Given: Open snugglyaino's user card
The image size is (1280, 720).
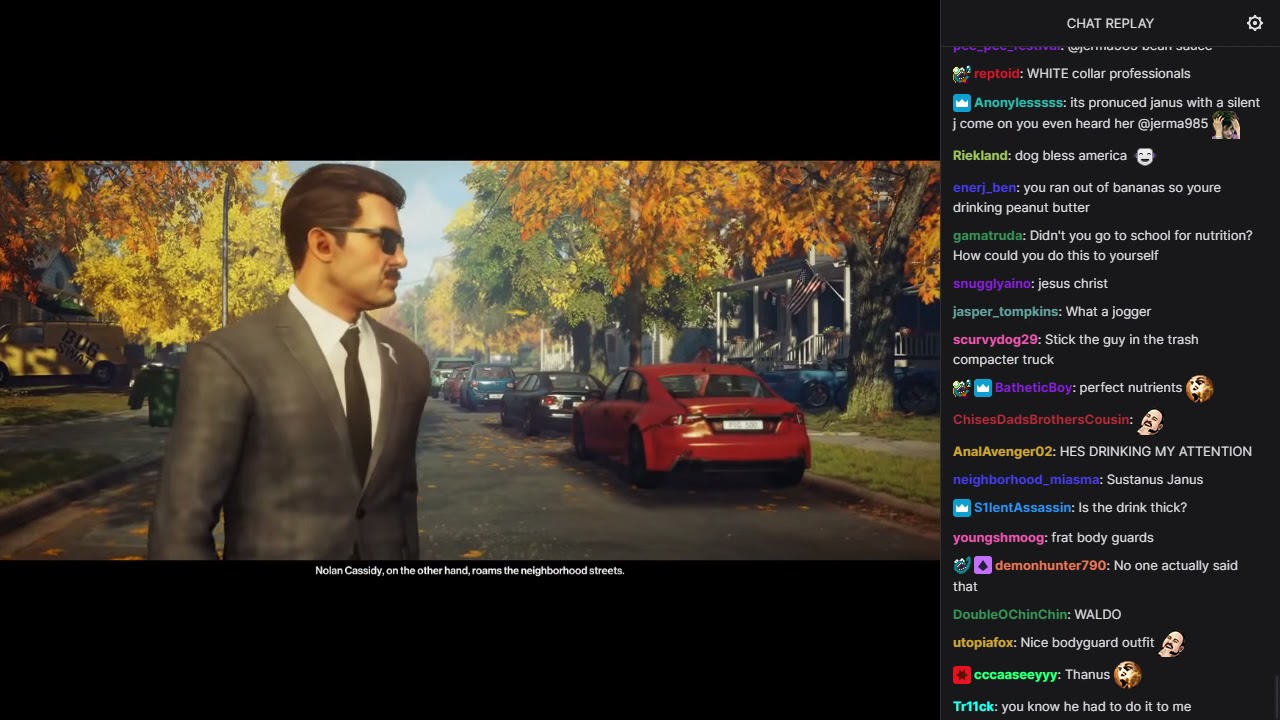Looking at the screenshot, I should point(992,284).
